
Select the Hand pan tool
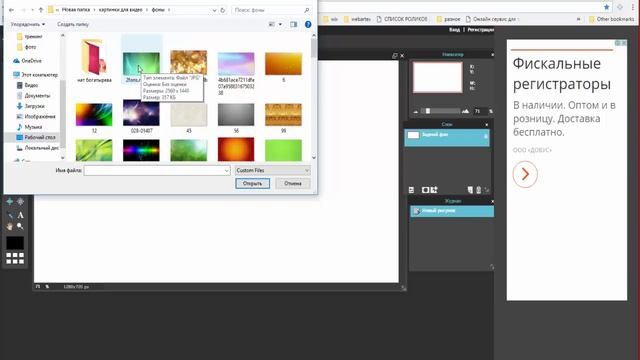pyautogui.click(x=10, y=226)
